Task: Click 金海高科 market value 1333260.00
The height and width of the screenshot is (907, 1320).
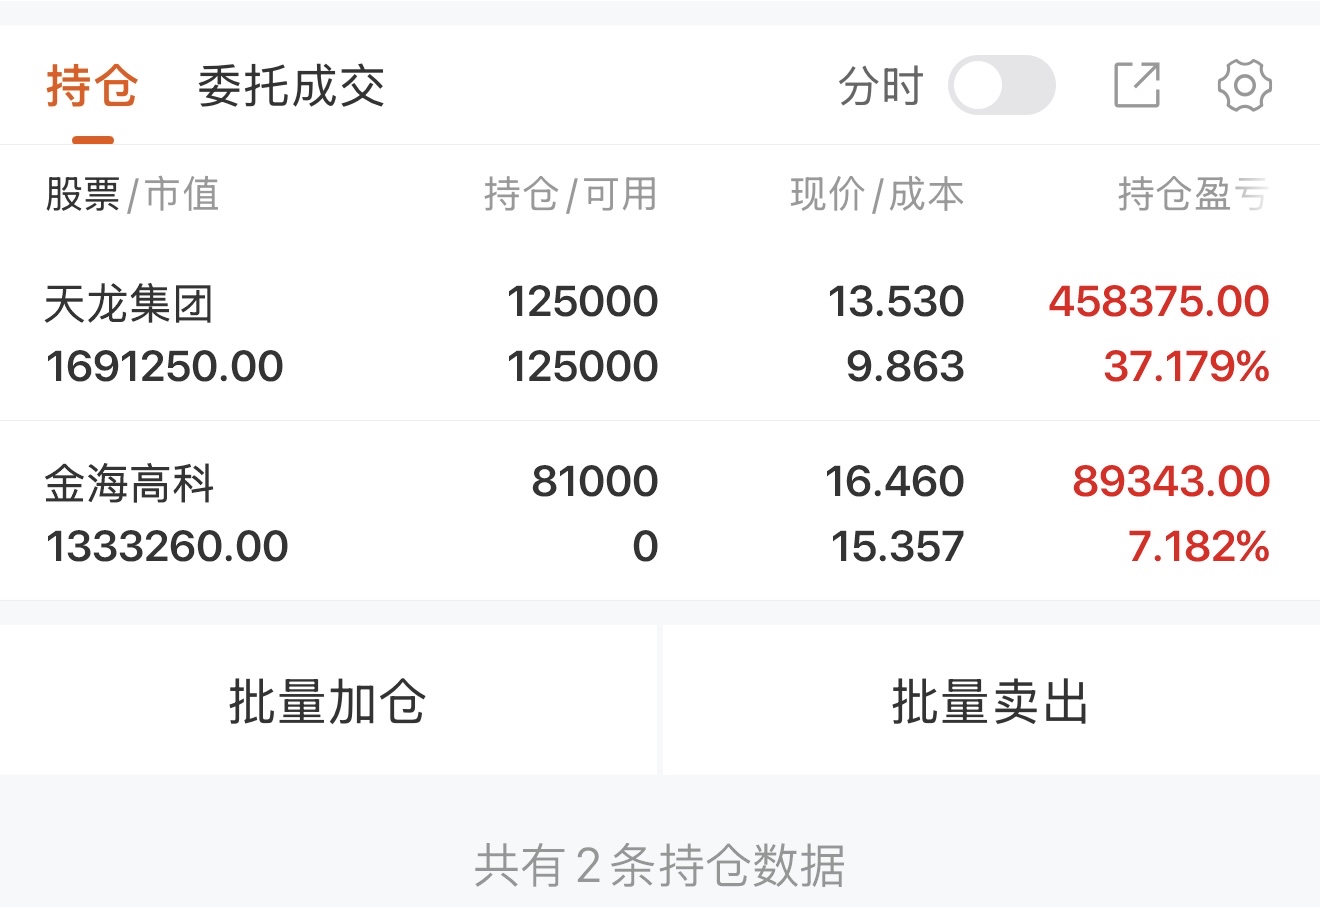Action: point(167,547)
